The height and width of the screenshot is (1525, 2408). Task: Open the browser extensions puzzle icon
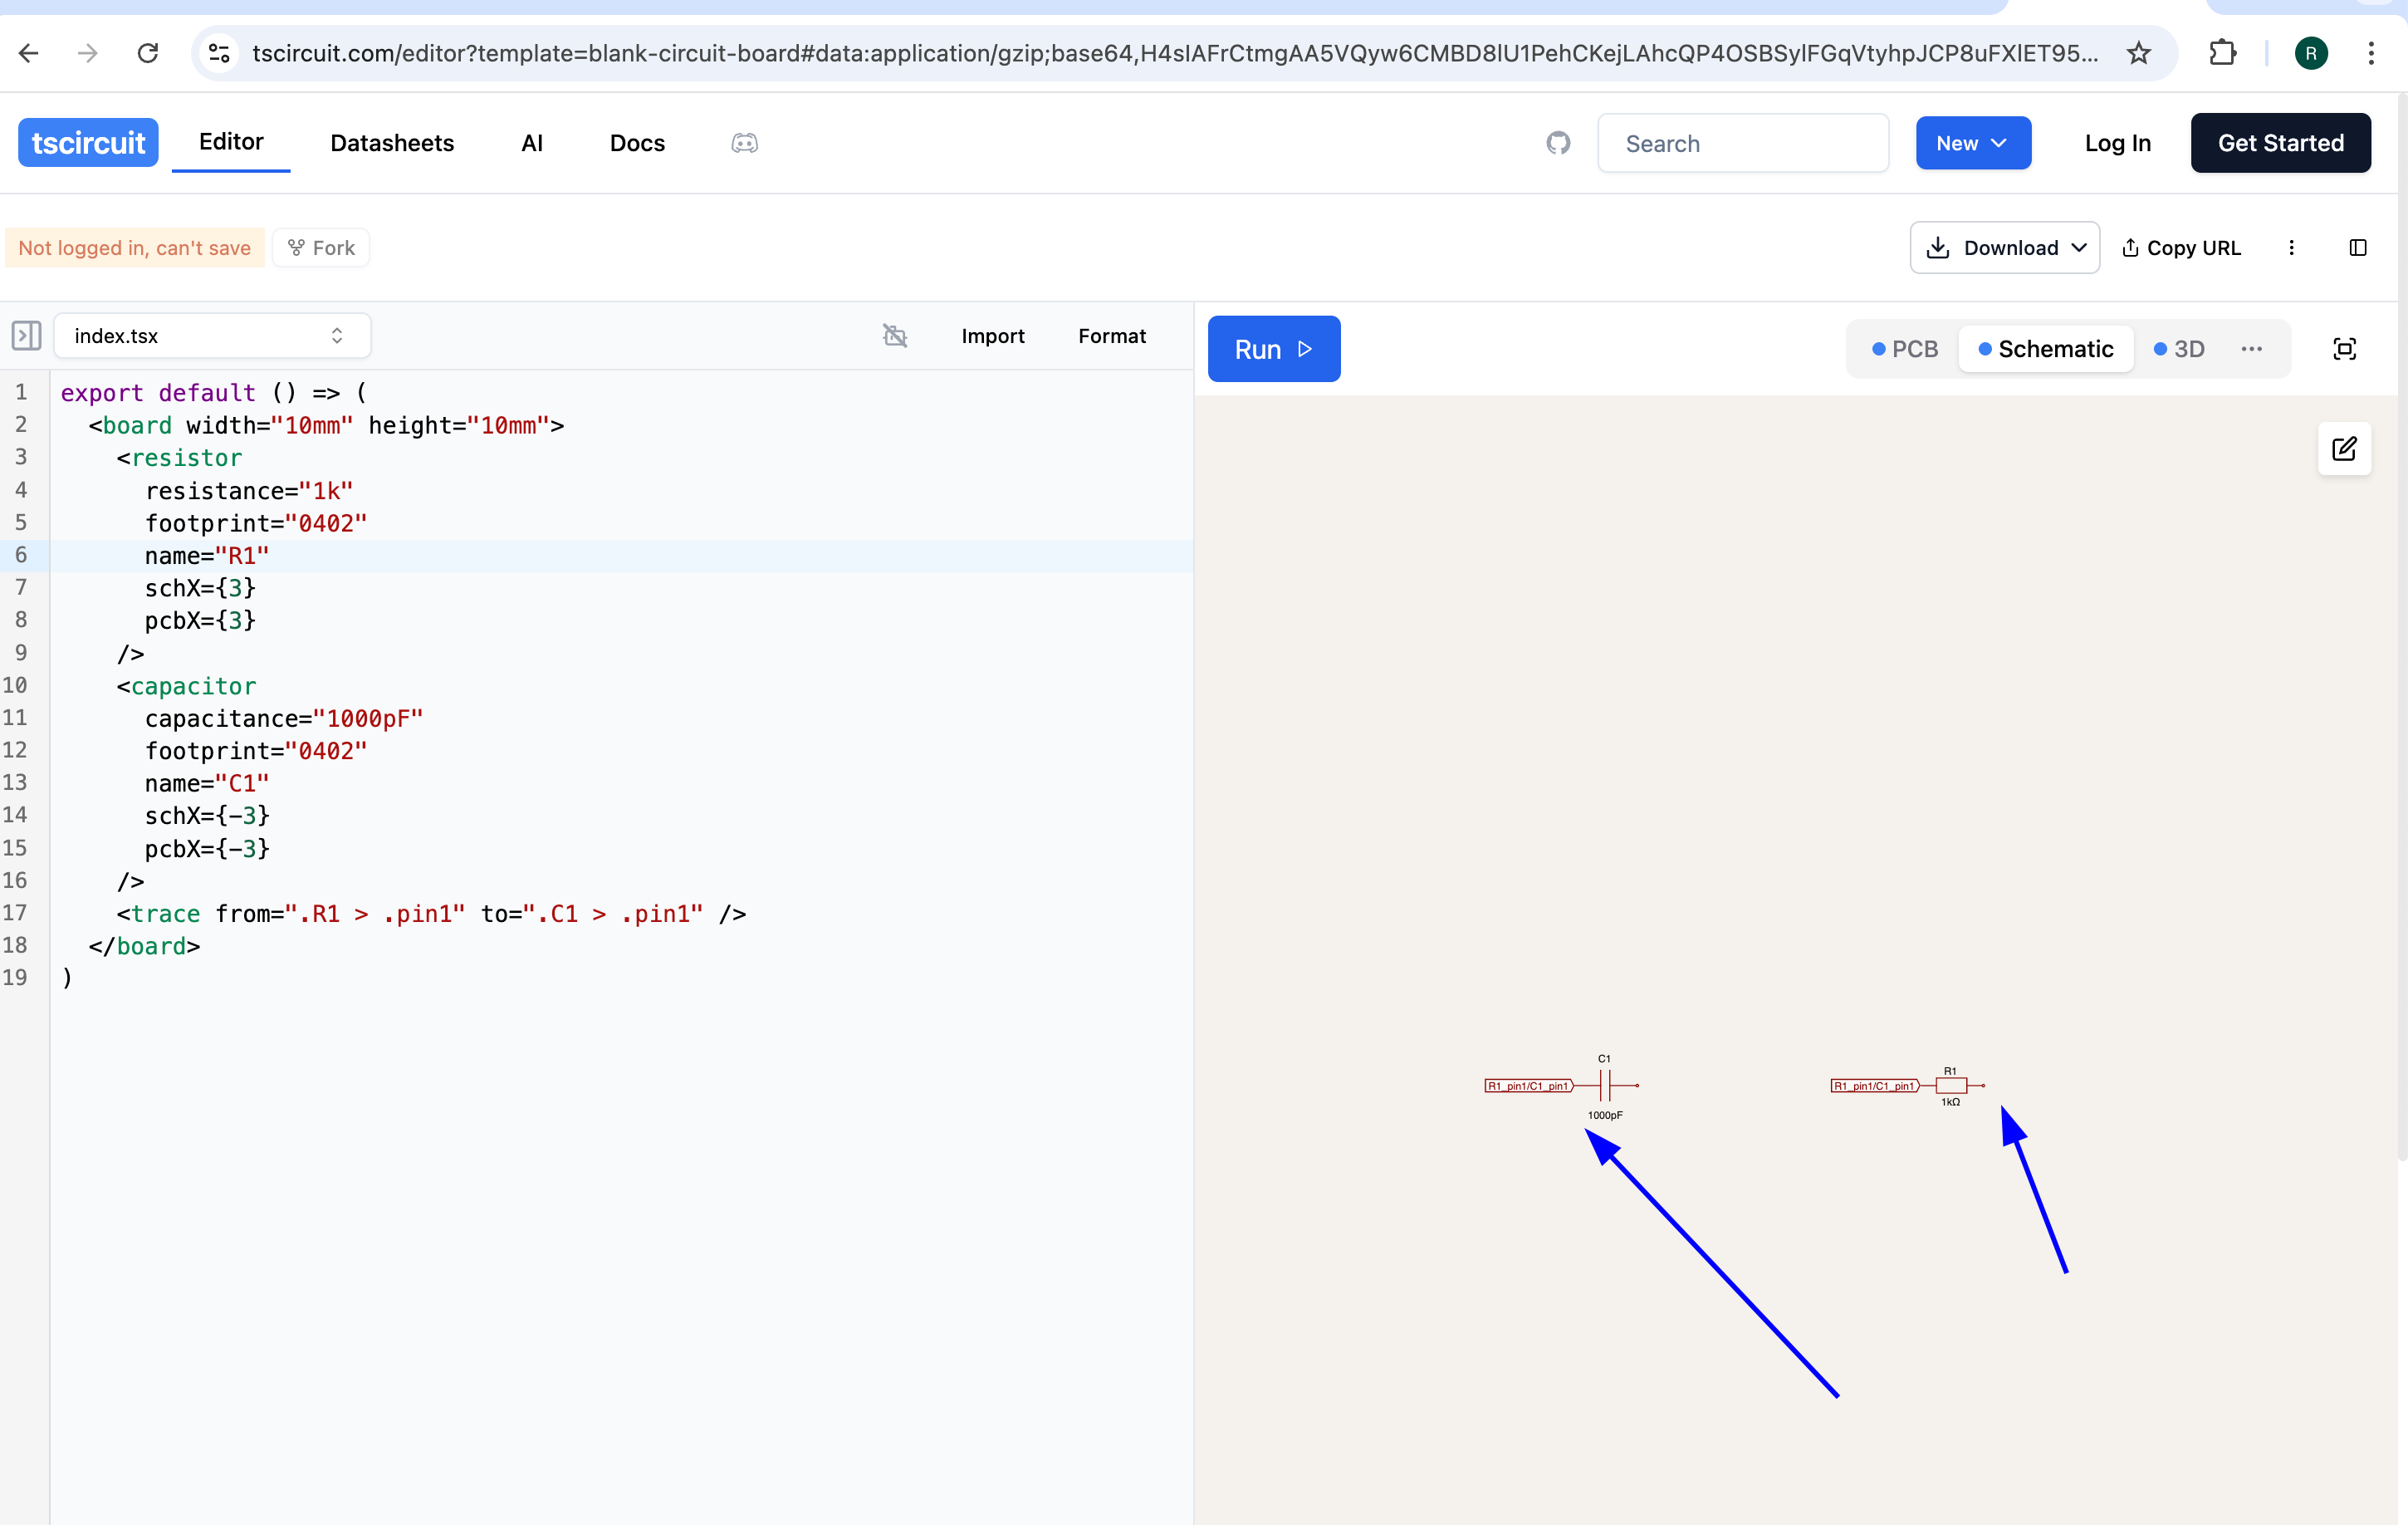2222,53
